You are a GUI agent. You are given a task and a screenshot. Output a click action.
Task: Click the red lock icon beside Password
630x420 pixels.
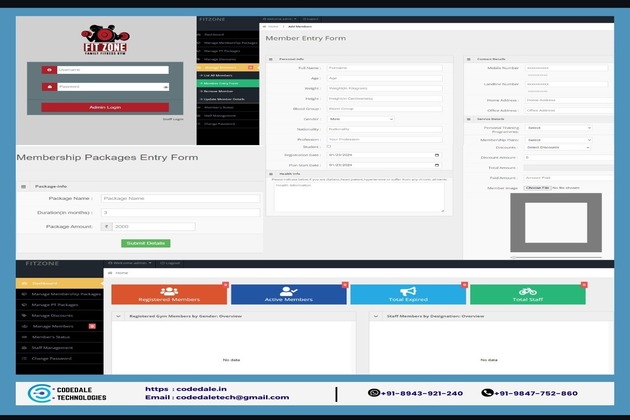49,87
